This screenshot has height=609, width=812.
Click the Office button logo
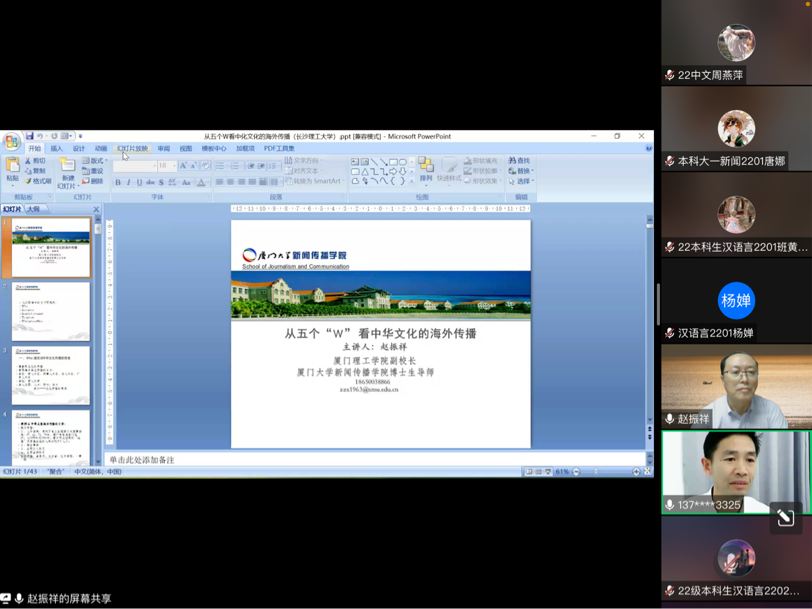pyautogui.click(x=11, y=142)
